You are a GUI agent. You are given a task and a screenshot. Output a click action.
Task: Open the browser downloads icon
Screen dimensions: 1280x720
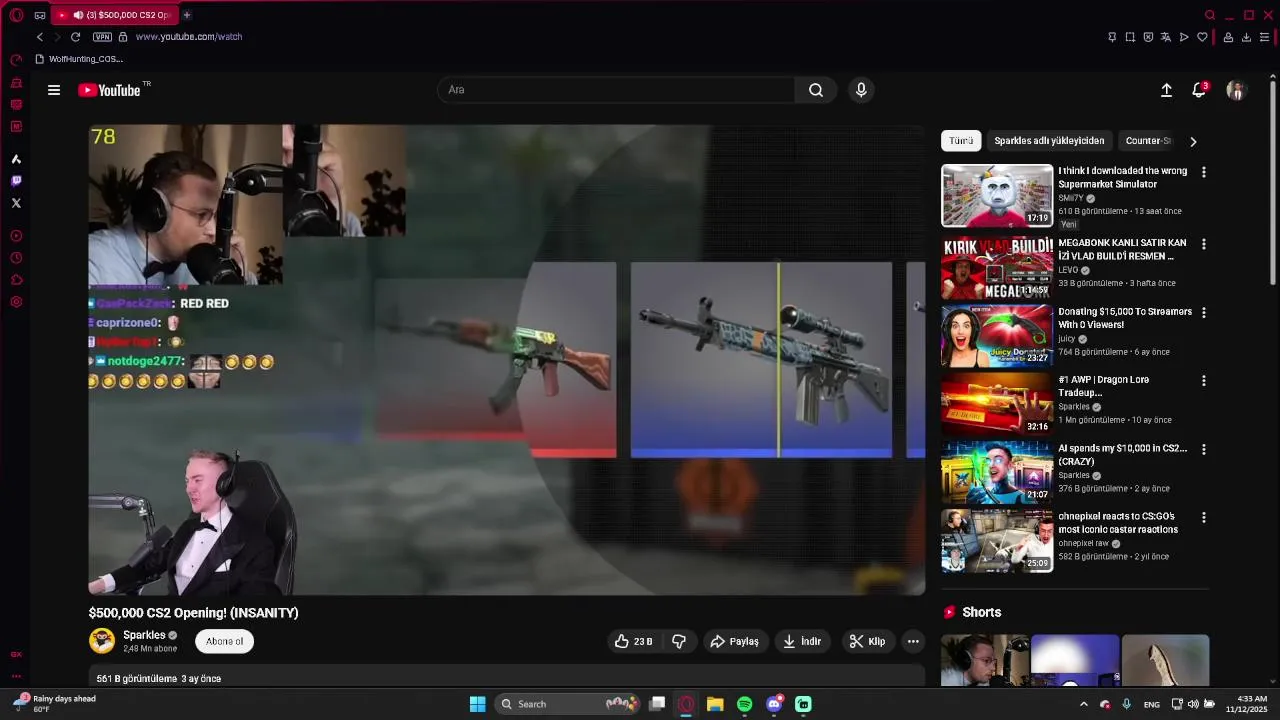tap(1246, 37)
